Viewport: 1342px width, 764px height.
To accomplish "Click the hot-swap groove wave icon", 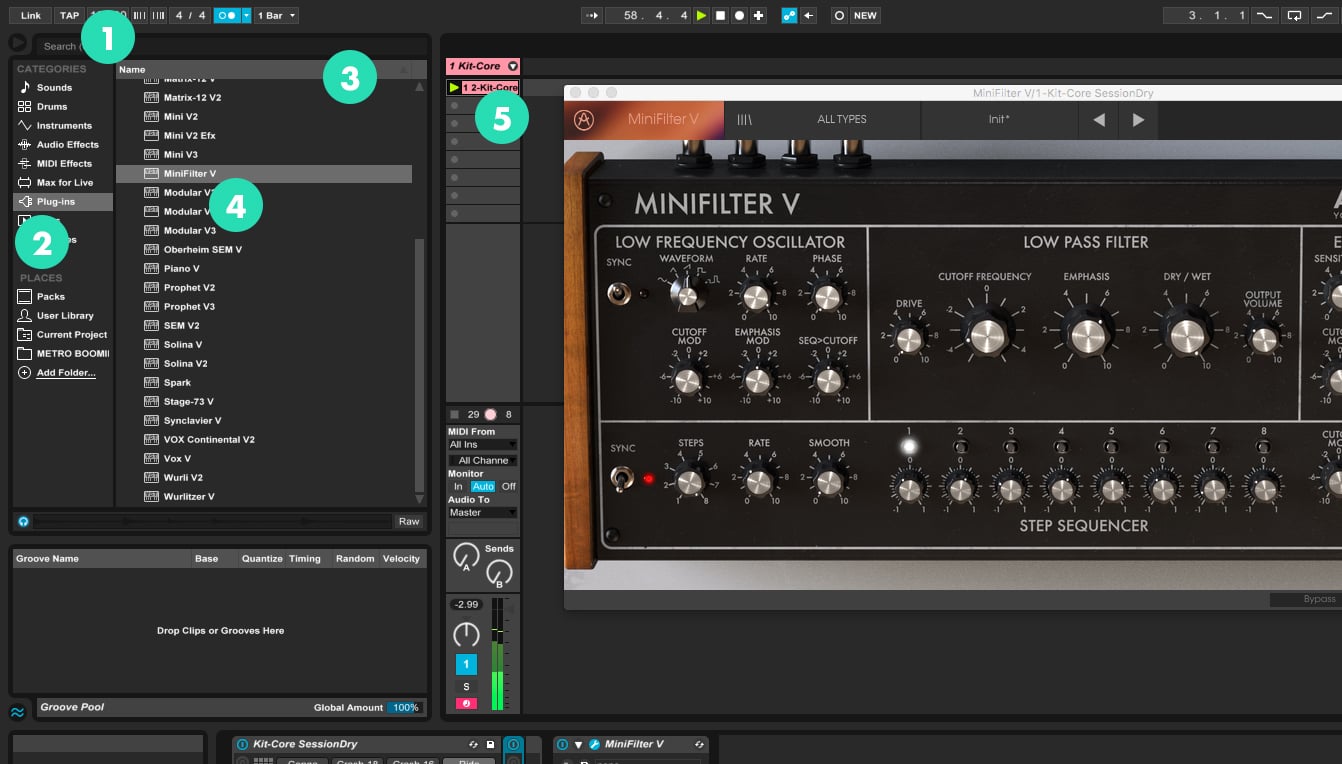I will pos(17,712).
